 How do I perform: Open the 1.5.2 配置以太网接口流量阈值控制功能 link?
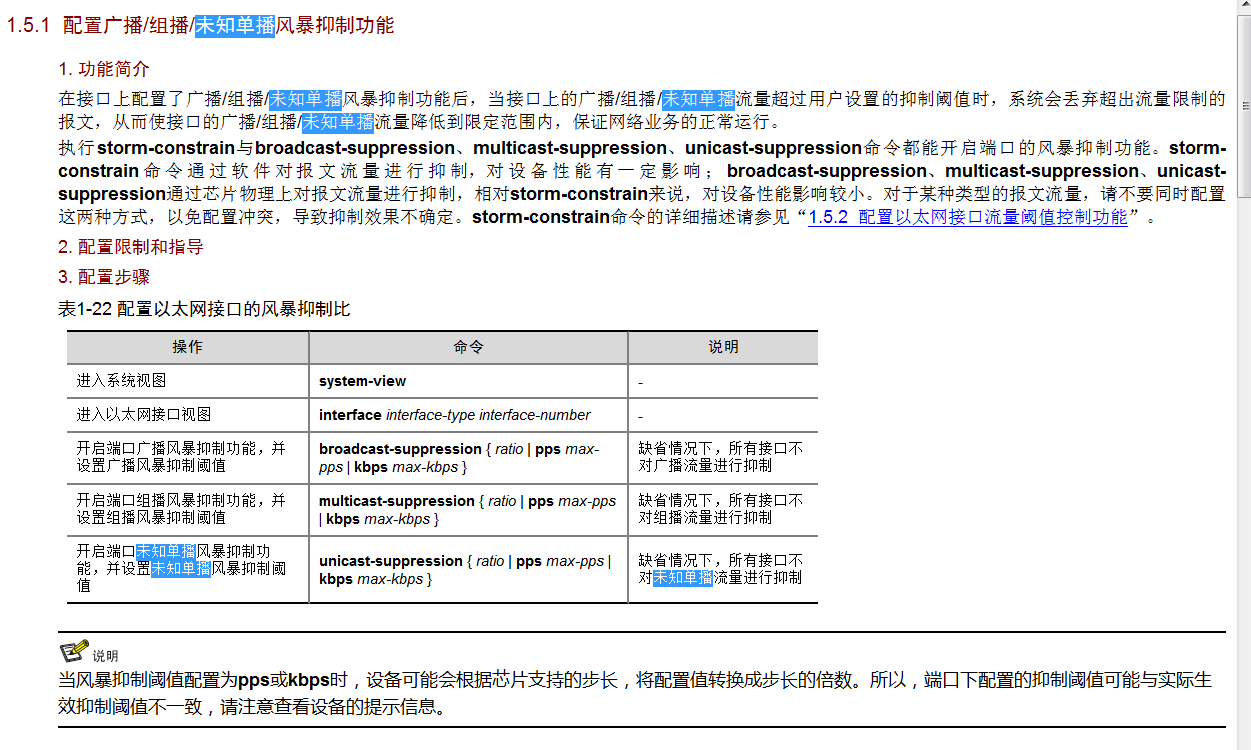click(968, 217)
